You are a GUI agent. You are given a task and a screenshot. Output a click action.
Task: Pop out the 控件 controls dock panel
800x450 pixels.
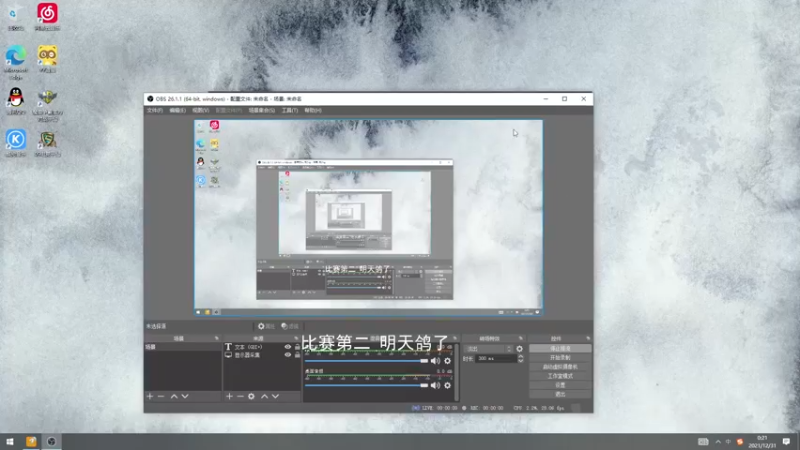tap(588, 338)
